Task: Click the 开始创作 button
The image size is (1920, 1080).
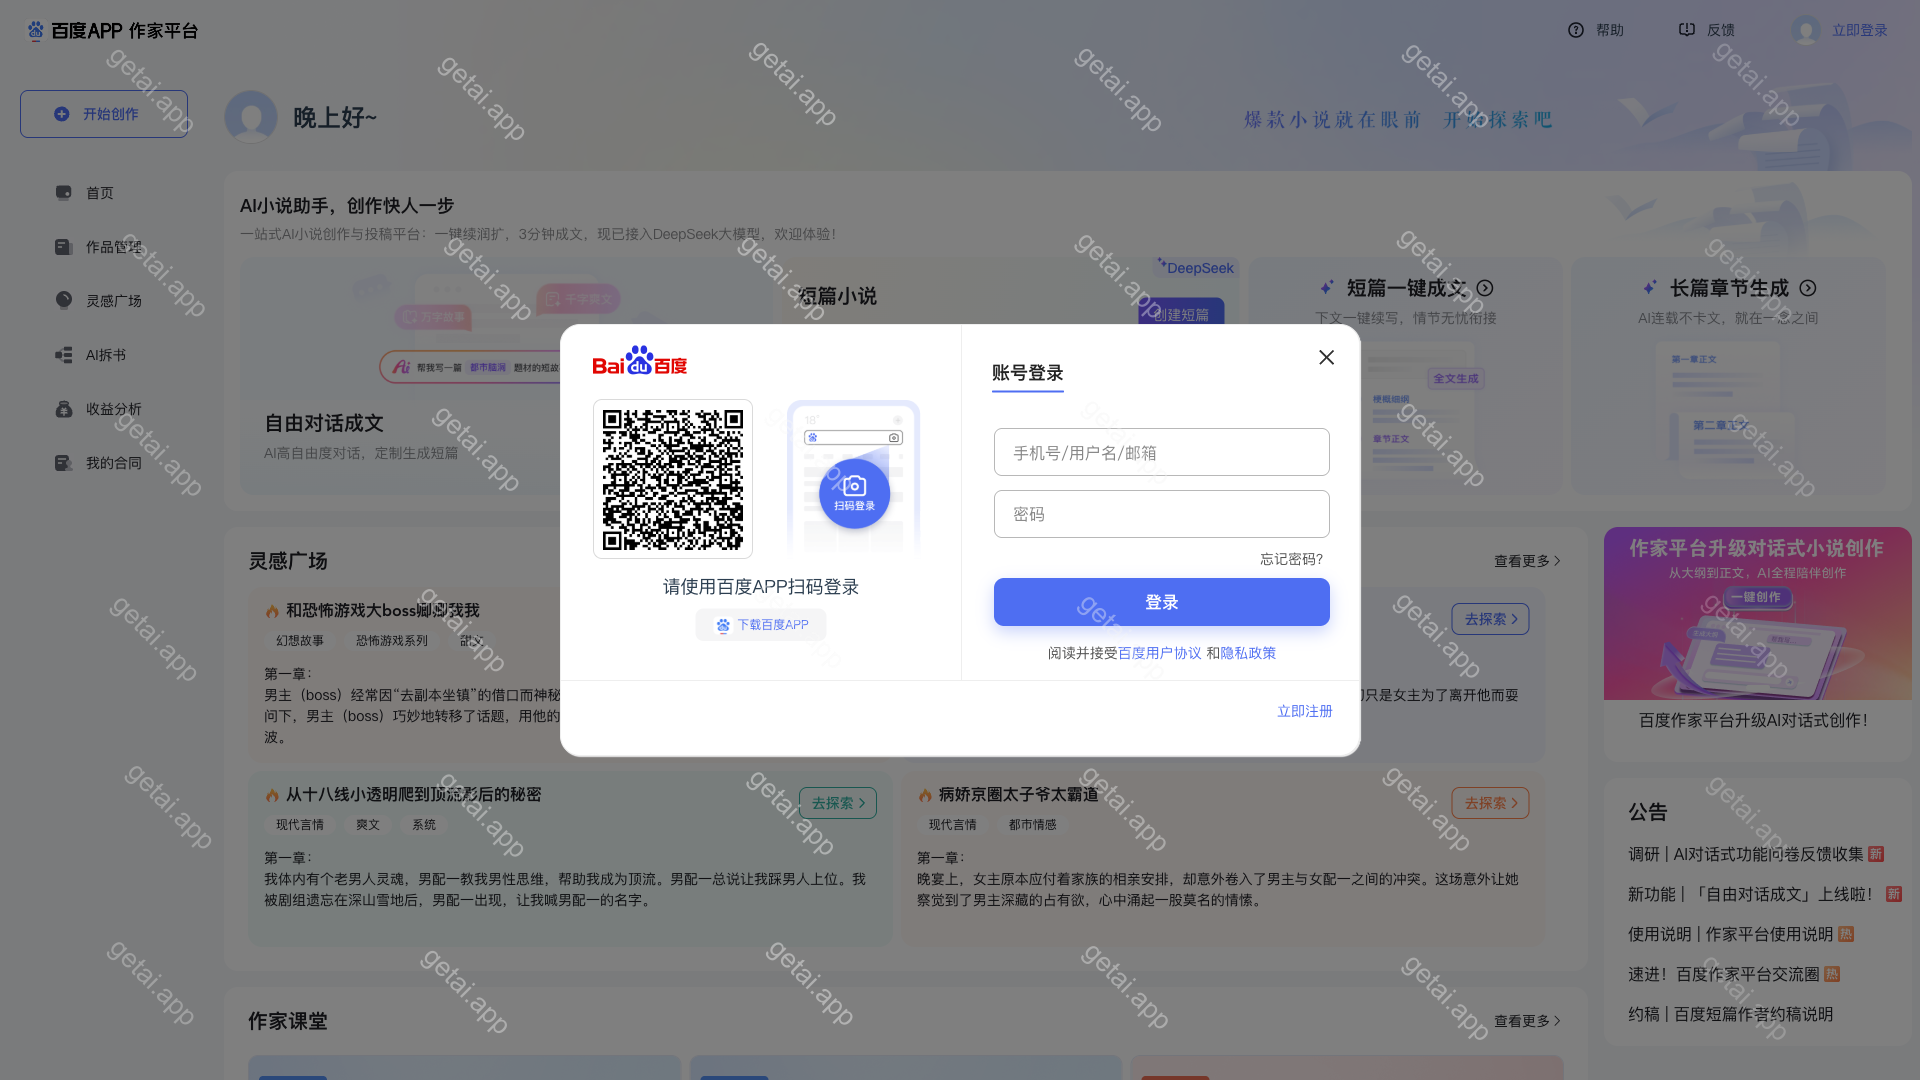Action: tap(104, 114)
